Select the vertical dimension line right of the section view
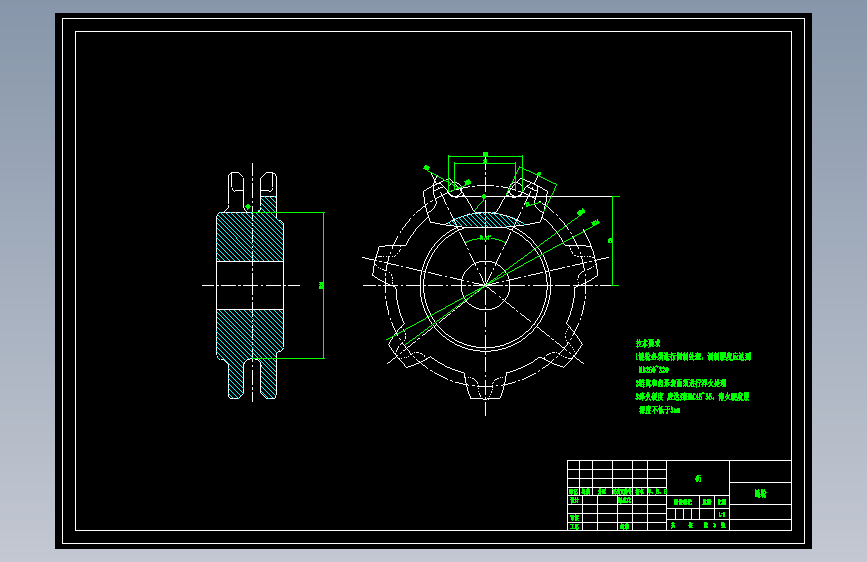867x562 pixels. (324, 285)
